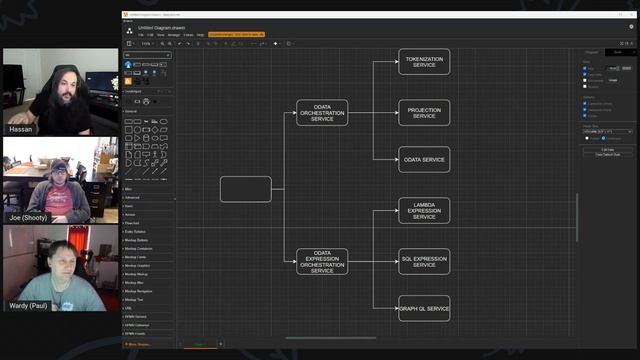The width and height of the screenshot is (640, 360).
Task: Expand the Misc shapes section
Action: pos(128,189)
